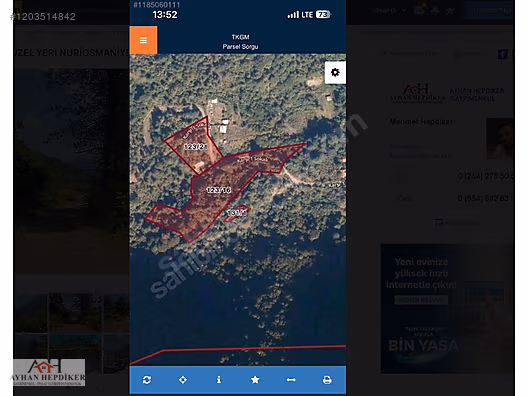Click Ayhan Hepdiker logo at bottom left
The image size is (528, 396).
(x=49, y=372)
